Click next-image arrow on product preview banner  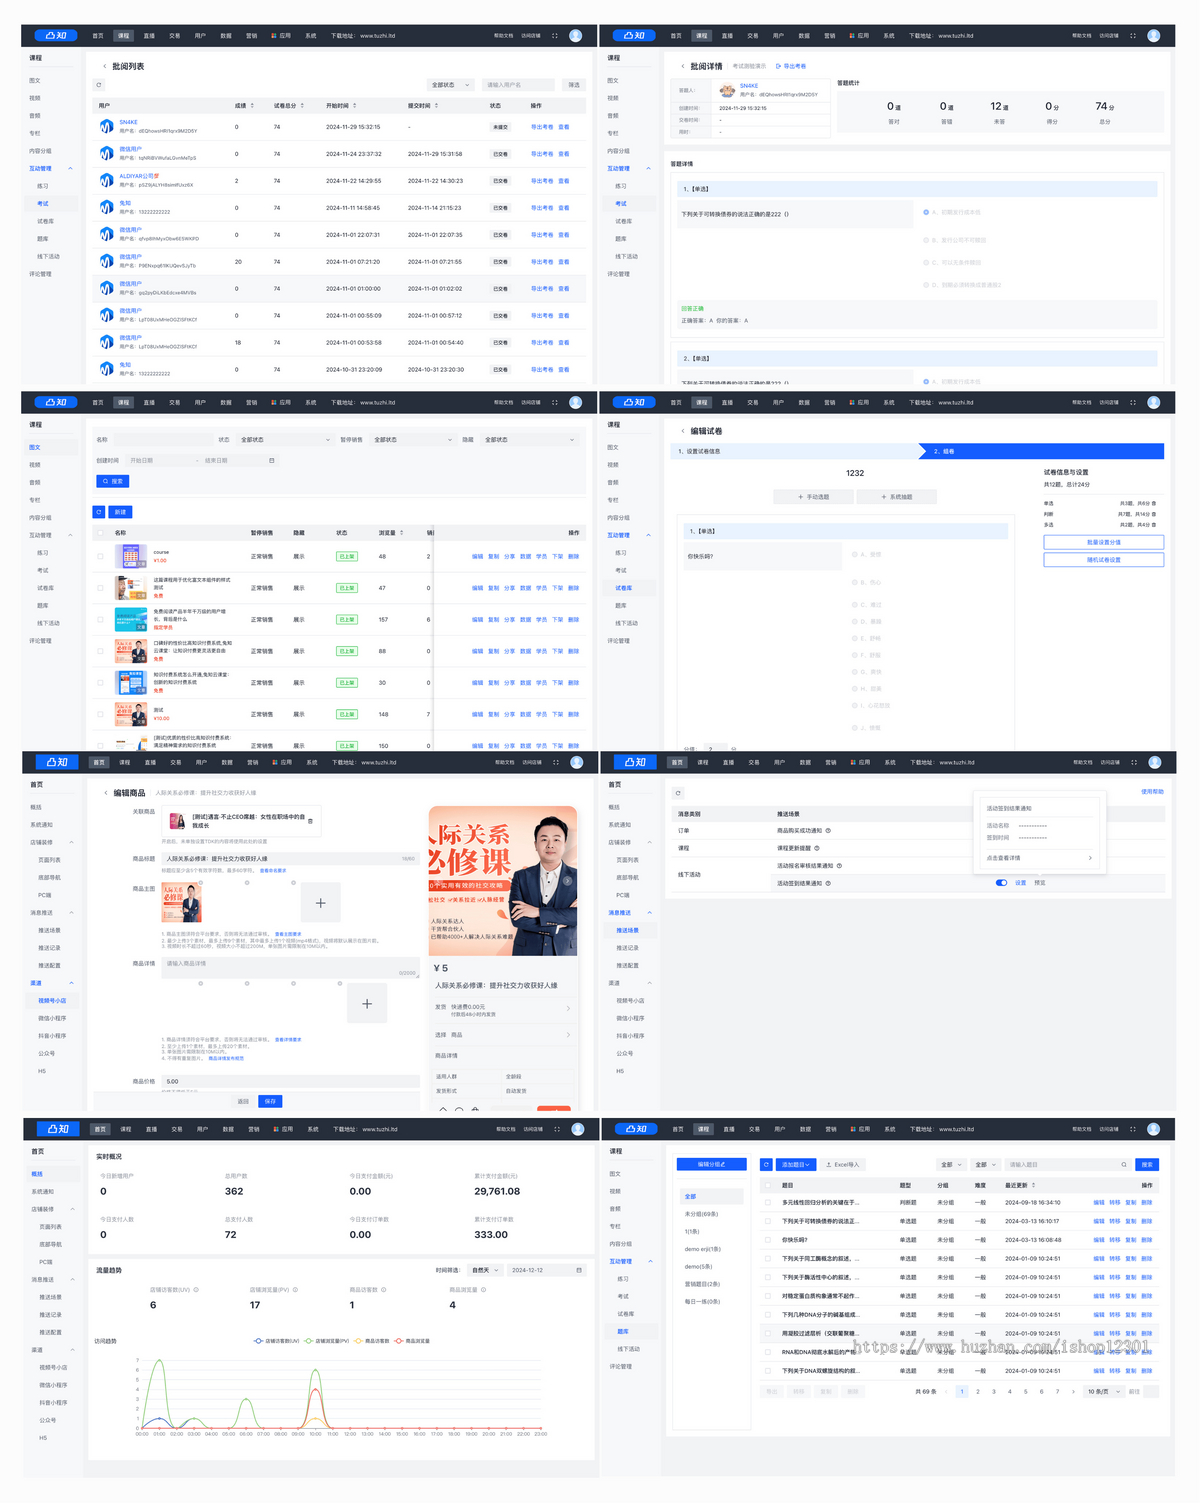point(567,881)
